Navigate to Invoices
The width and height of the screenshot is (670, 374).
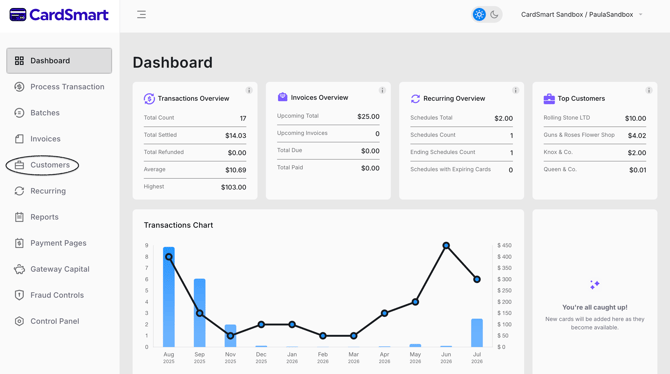point(59,139)
